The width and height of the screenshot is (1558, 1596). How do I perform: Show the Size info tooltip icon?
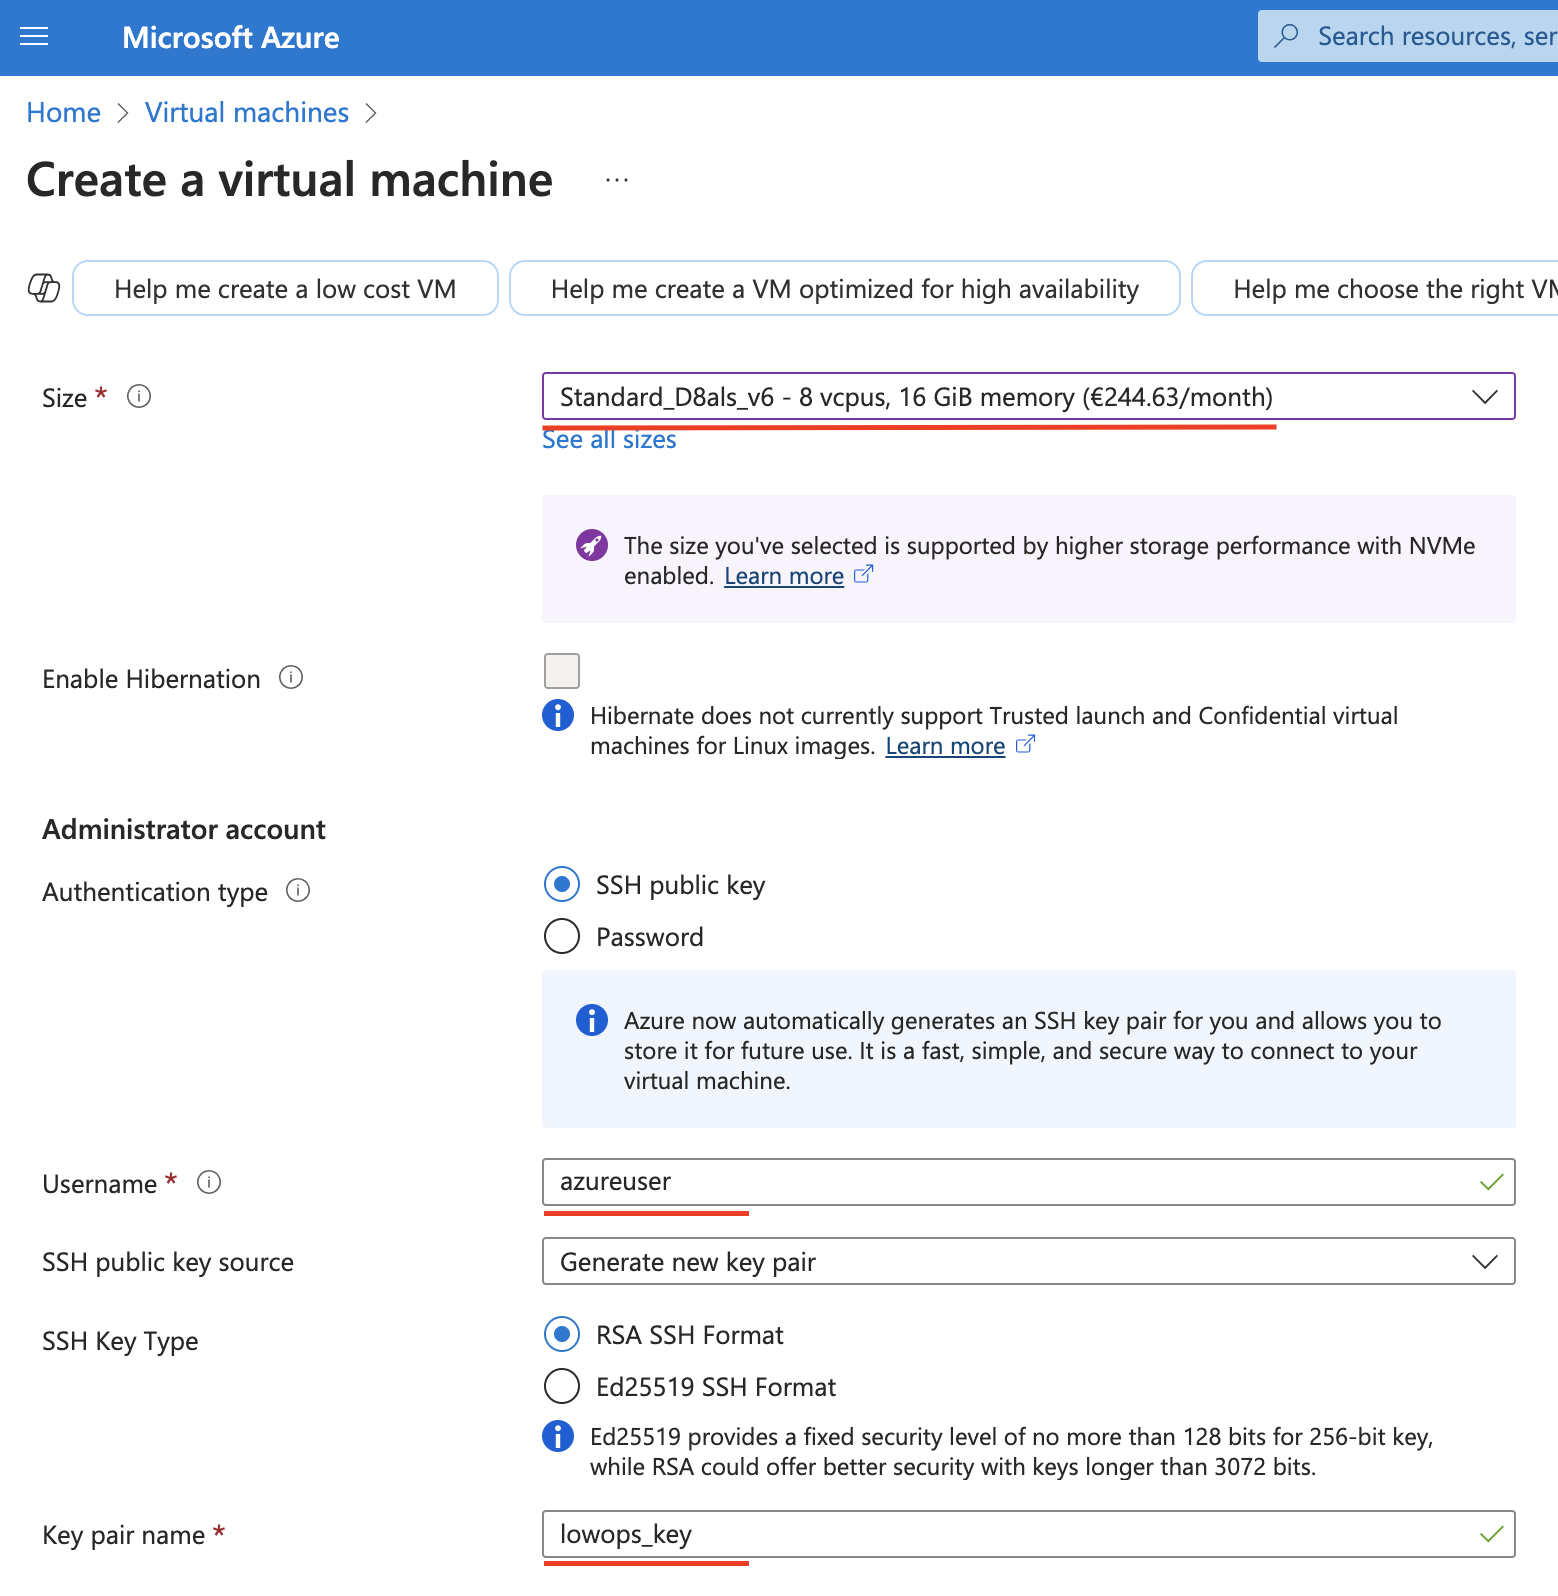pyautogui.click(x=139, y=396)
